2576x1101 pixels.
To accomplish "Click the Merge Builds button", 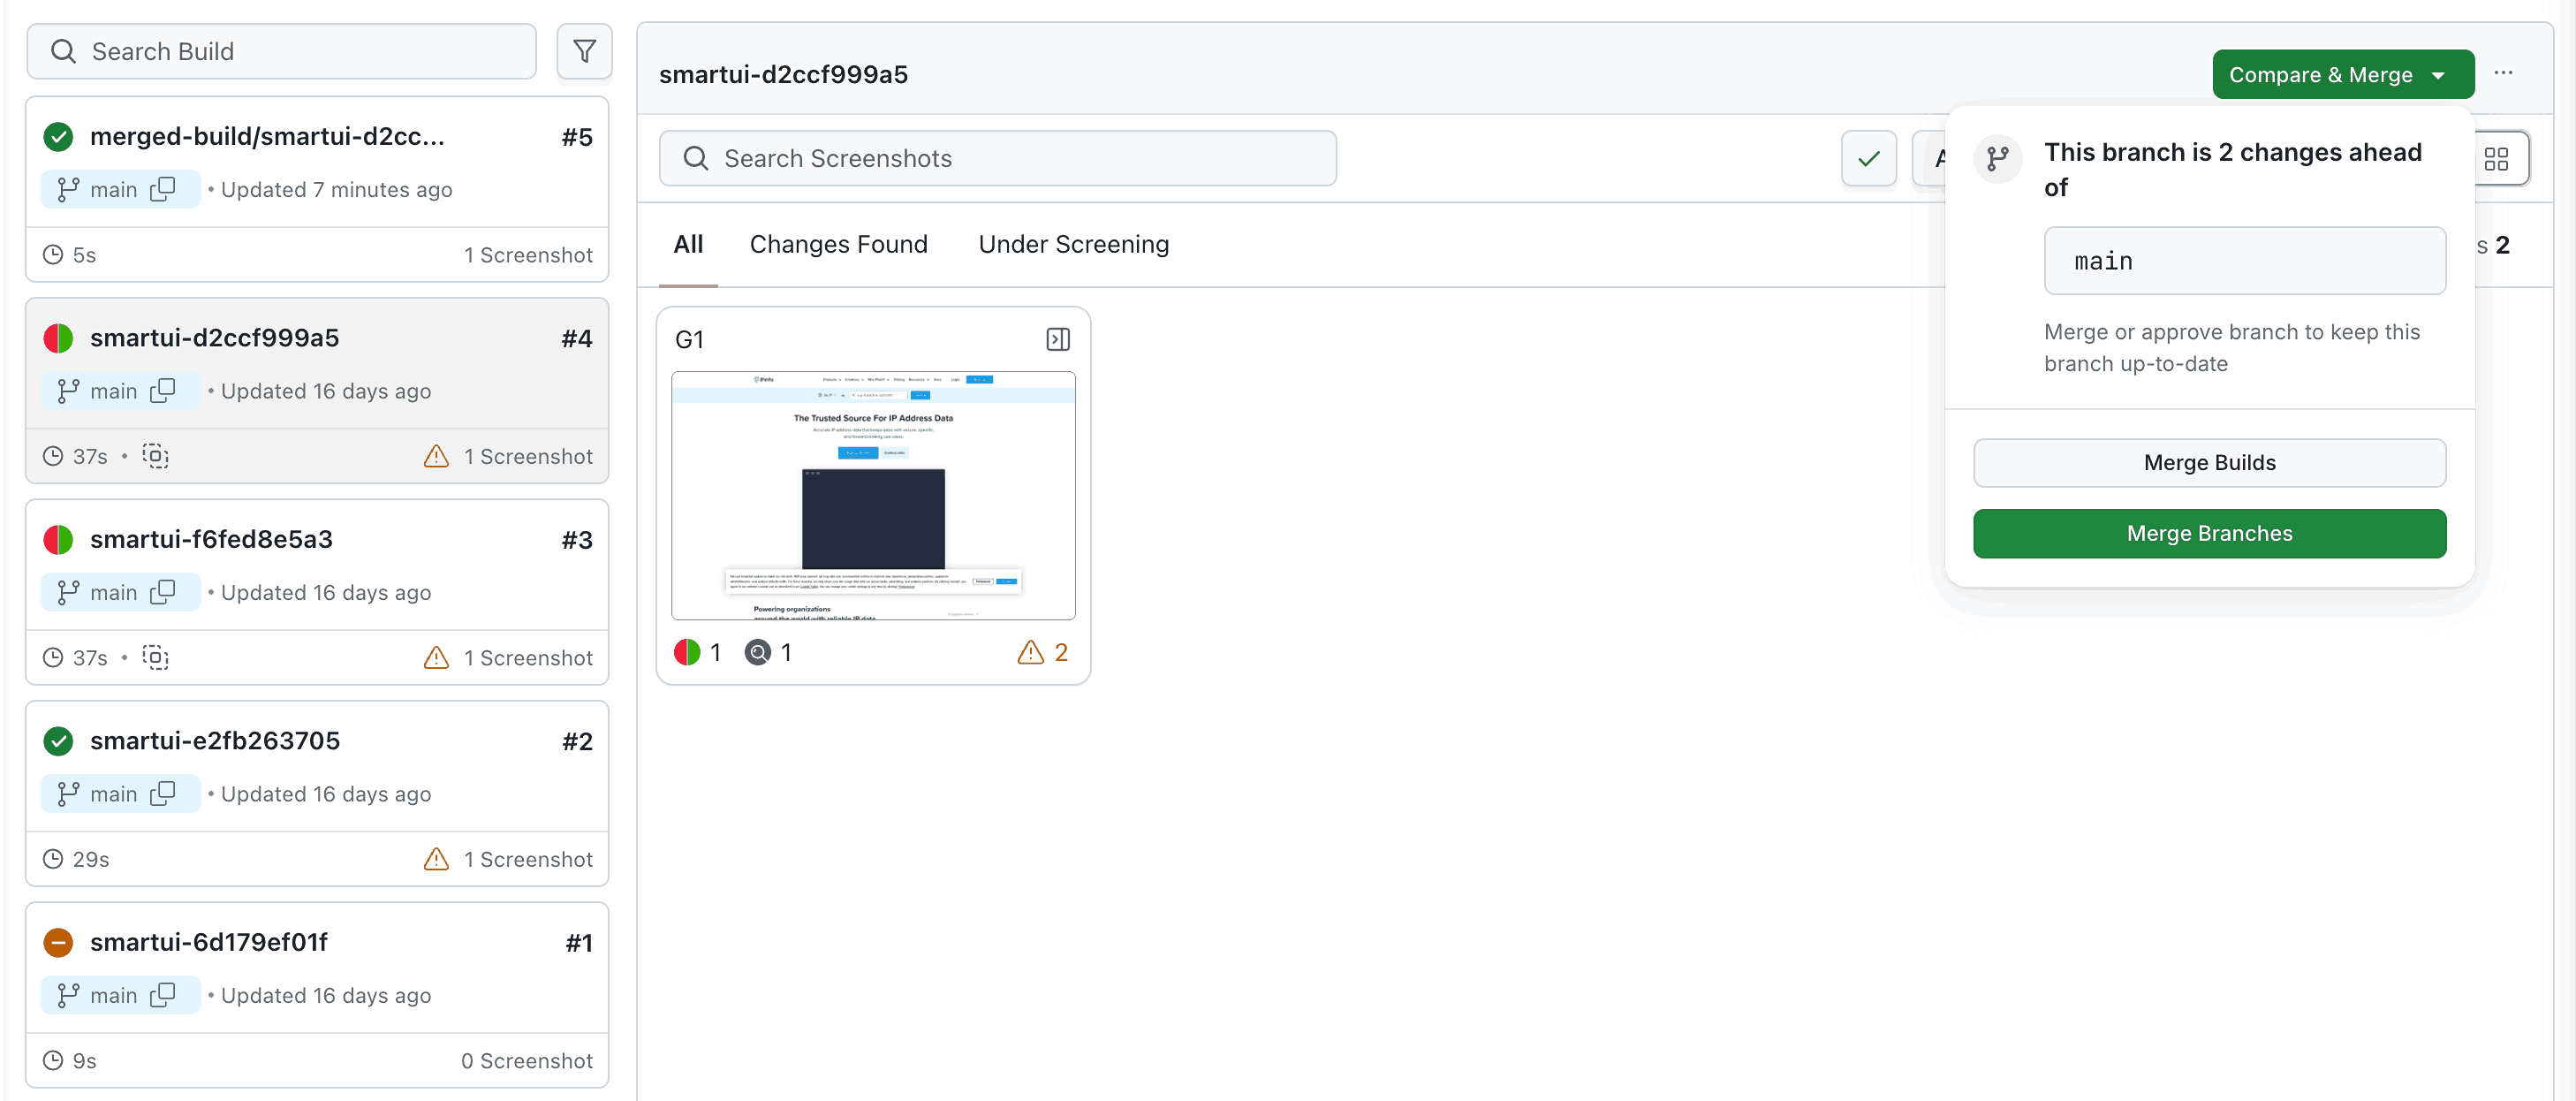I will click(2209, 462).
